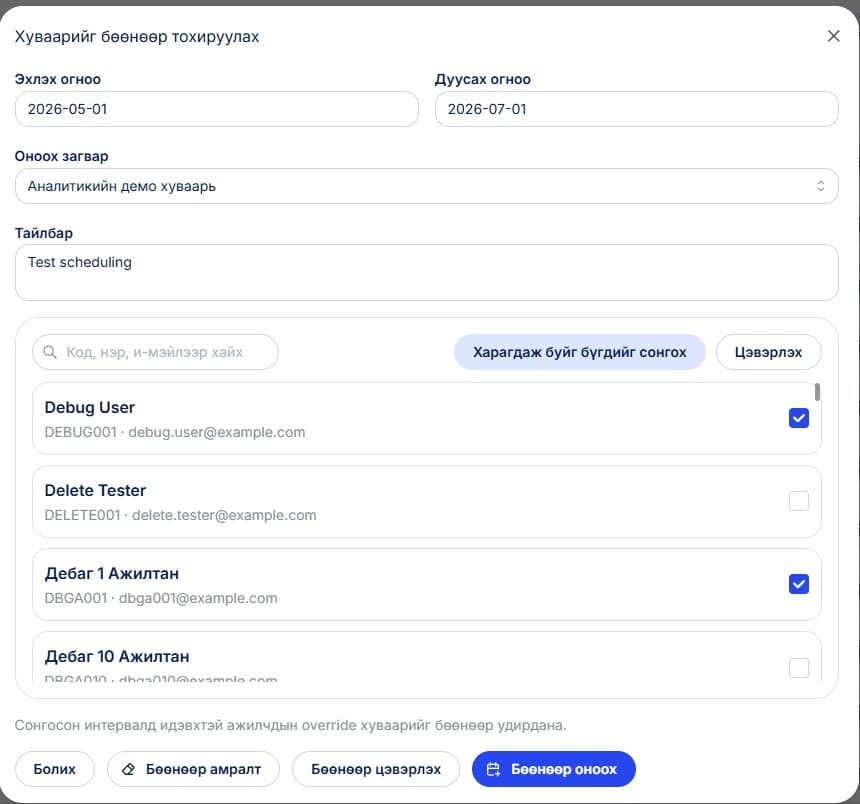This screenshot has width=860, height=804.
Task: Check the Дебаг 10 Ажилтан checkbox
Action: (799, 667)
